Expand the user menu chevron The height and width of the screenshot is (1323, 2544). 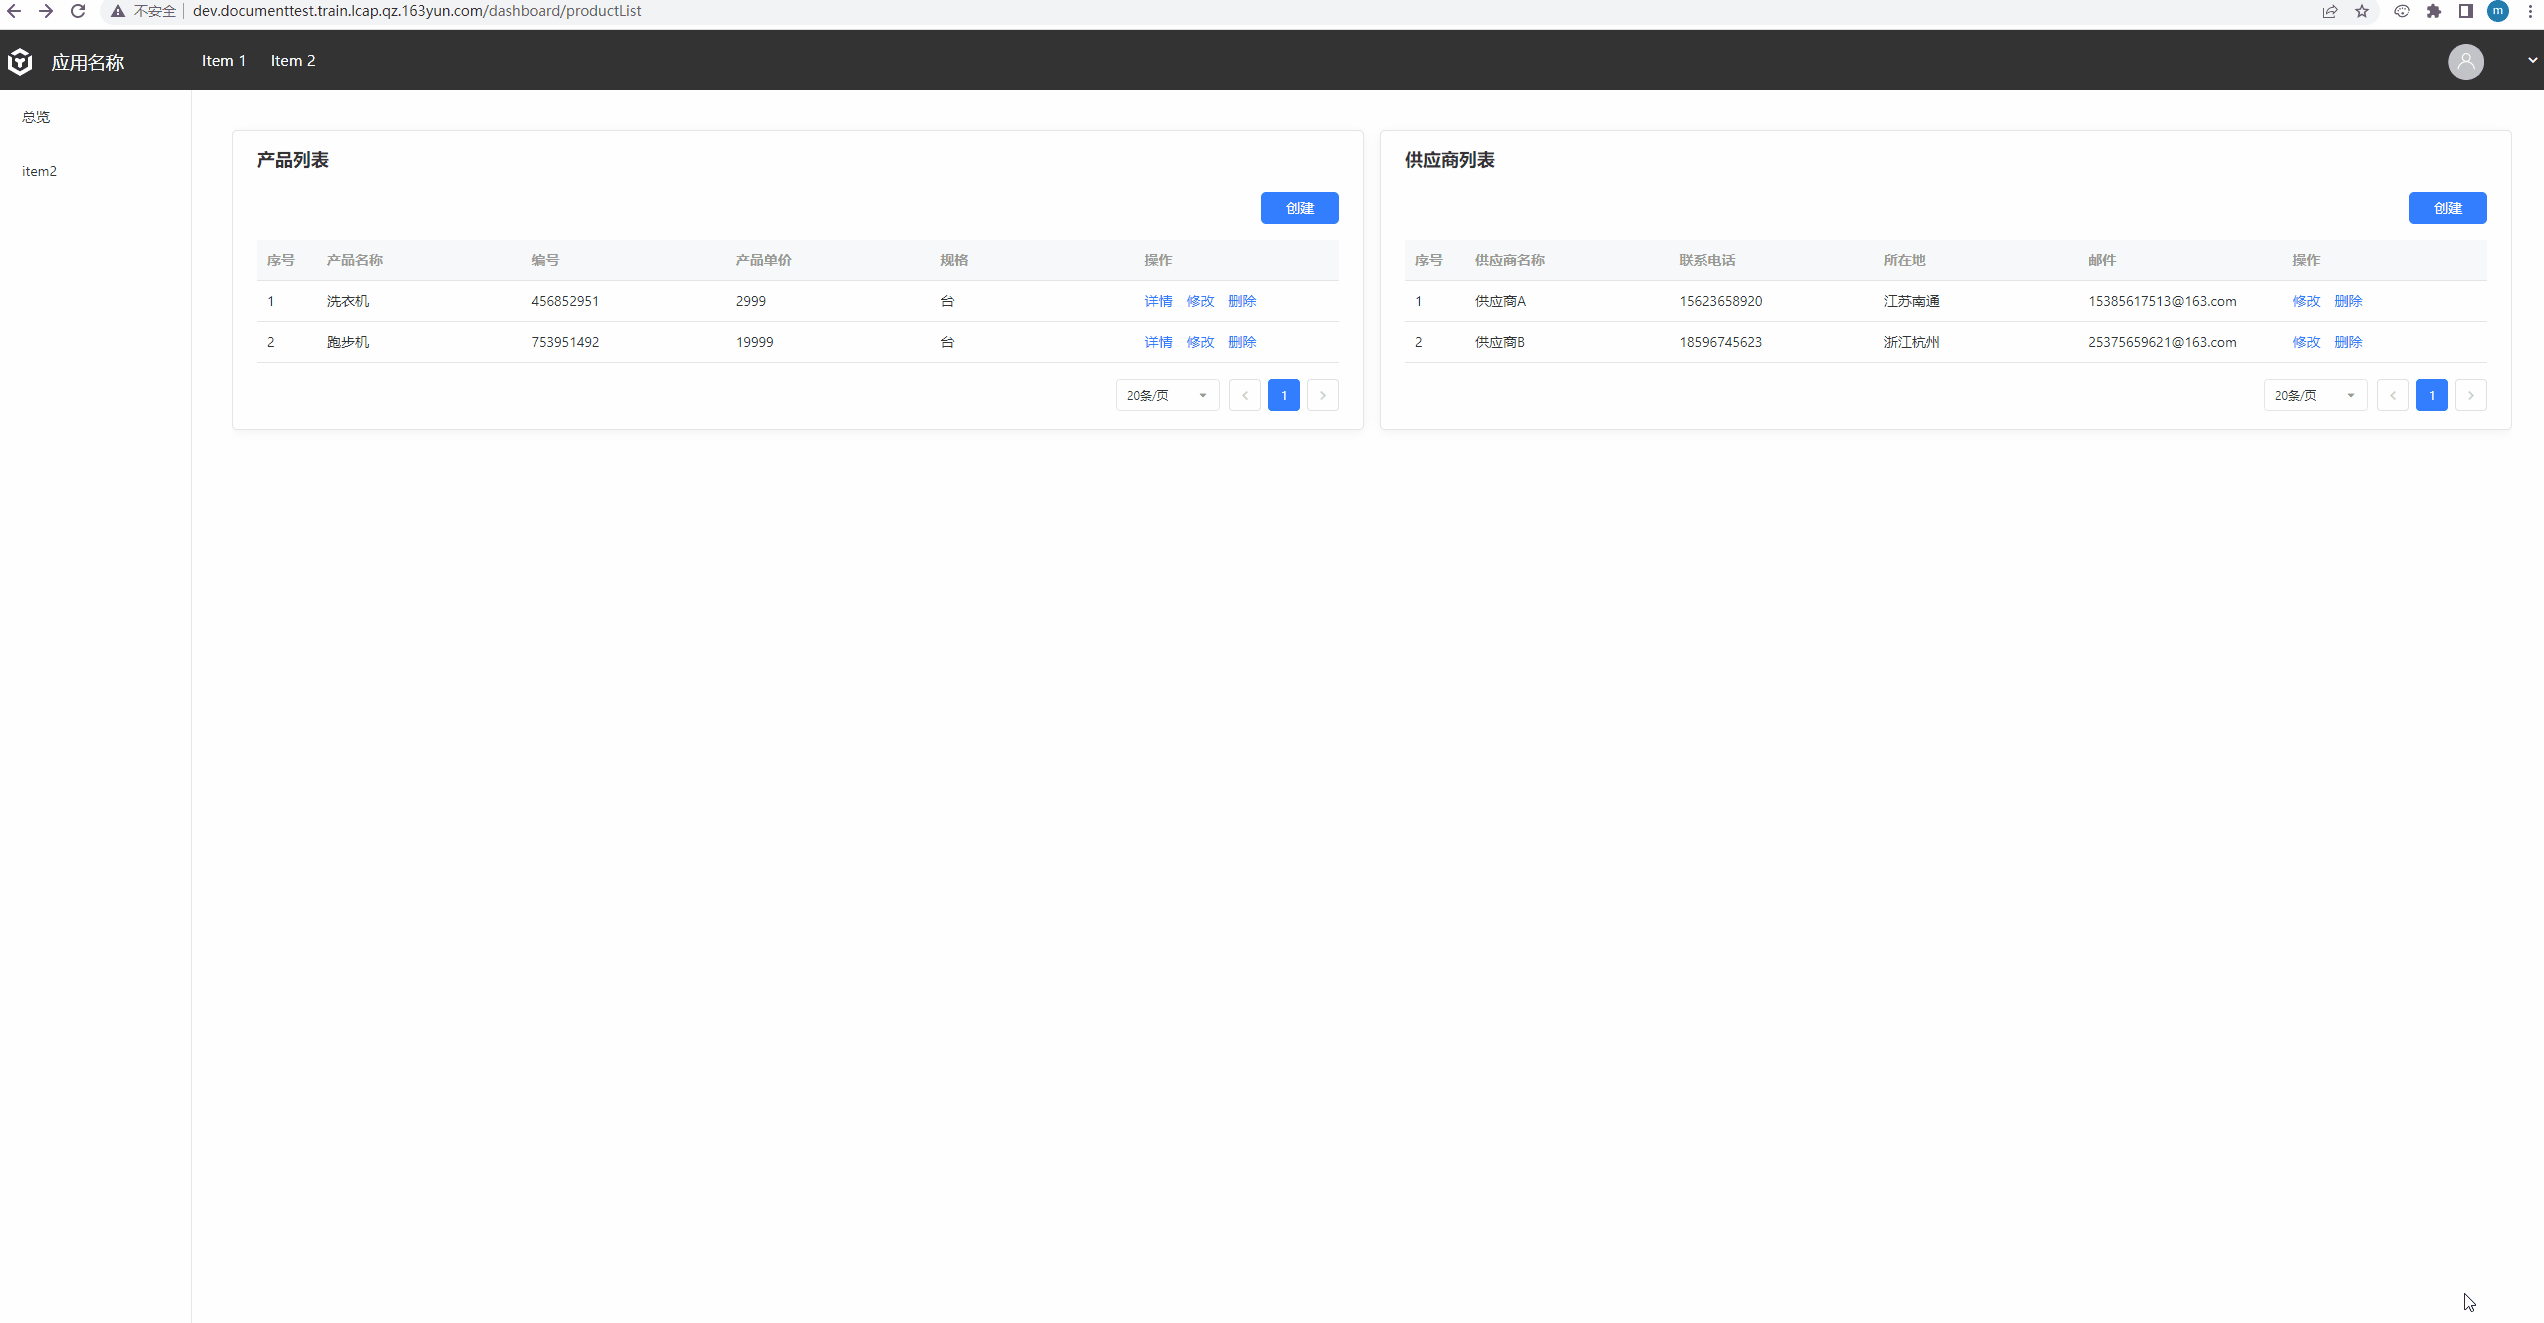tap(2532, 60)
